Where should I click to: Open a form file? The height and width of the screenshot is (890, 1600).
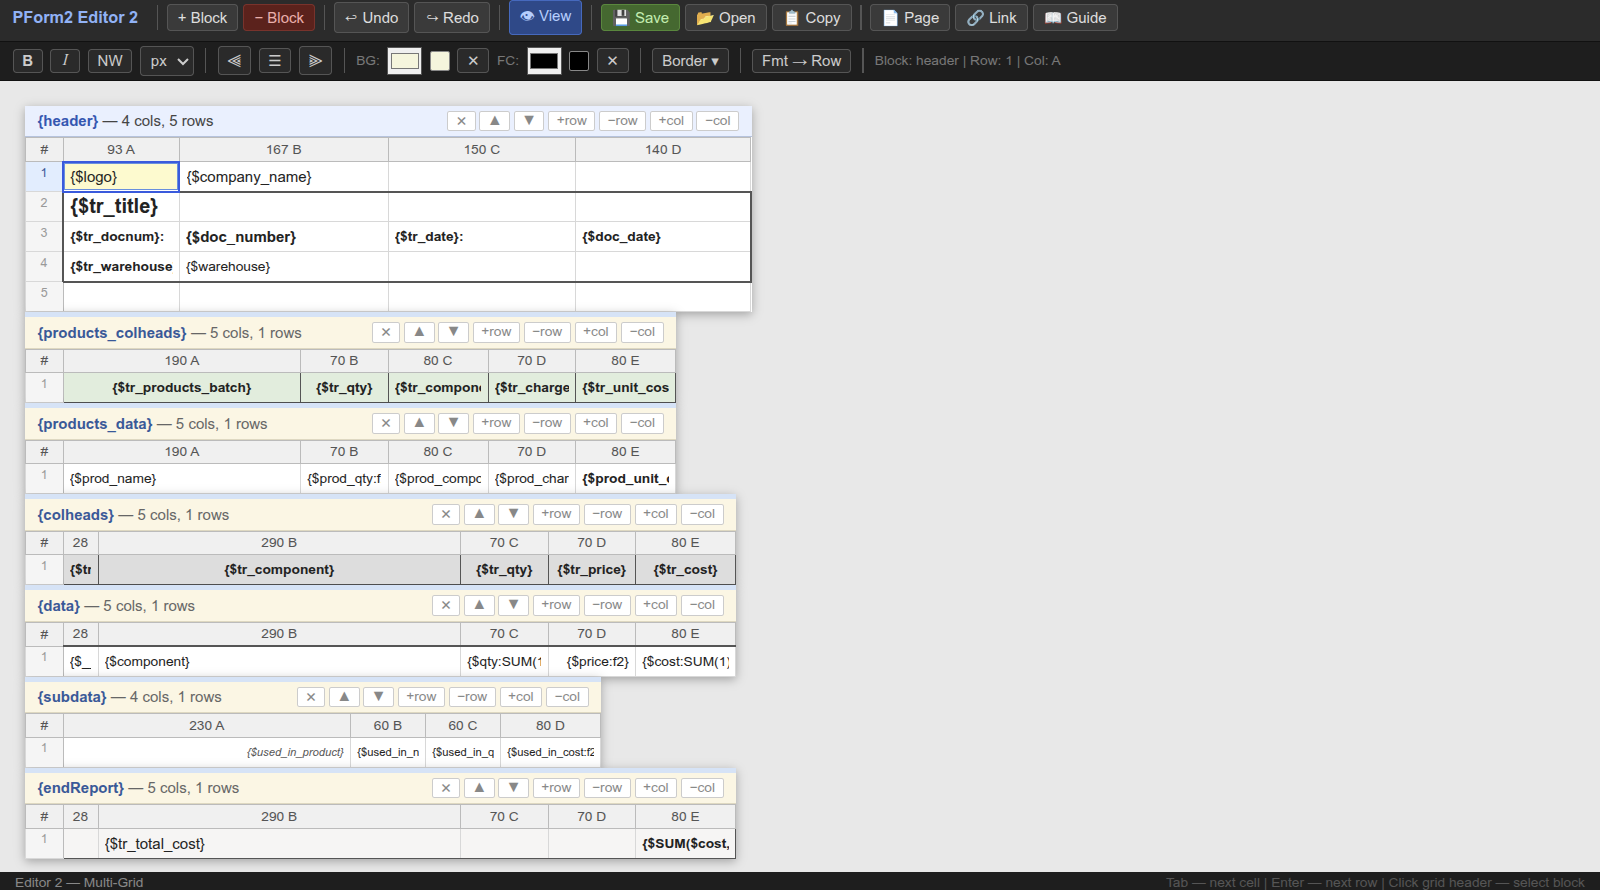pos(726,18)
